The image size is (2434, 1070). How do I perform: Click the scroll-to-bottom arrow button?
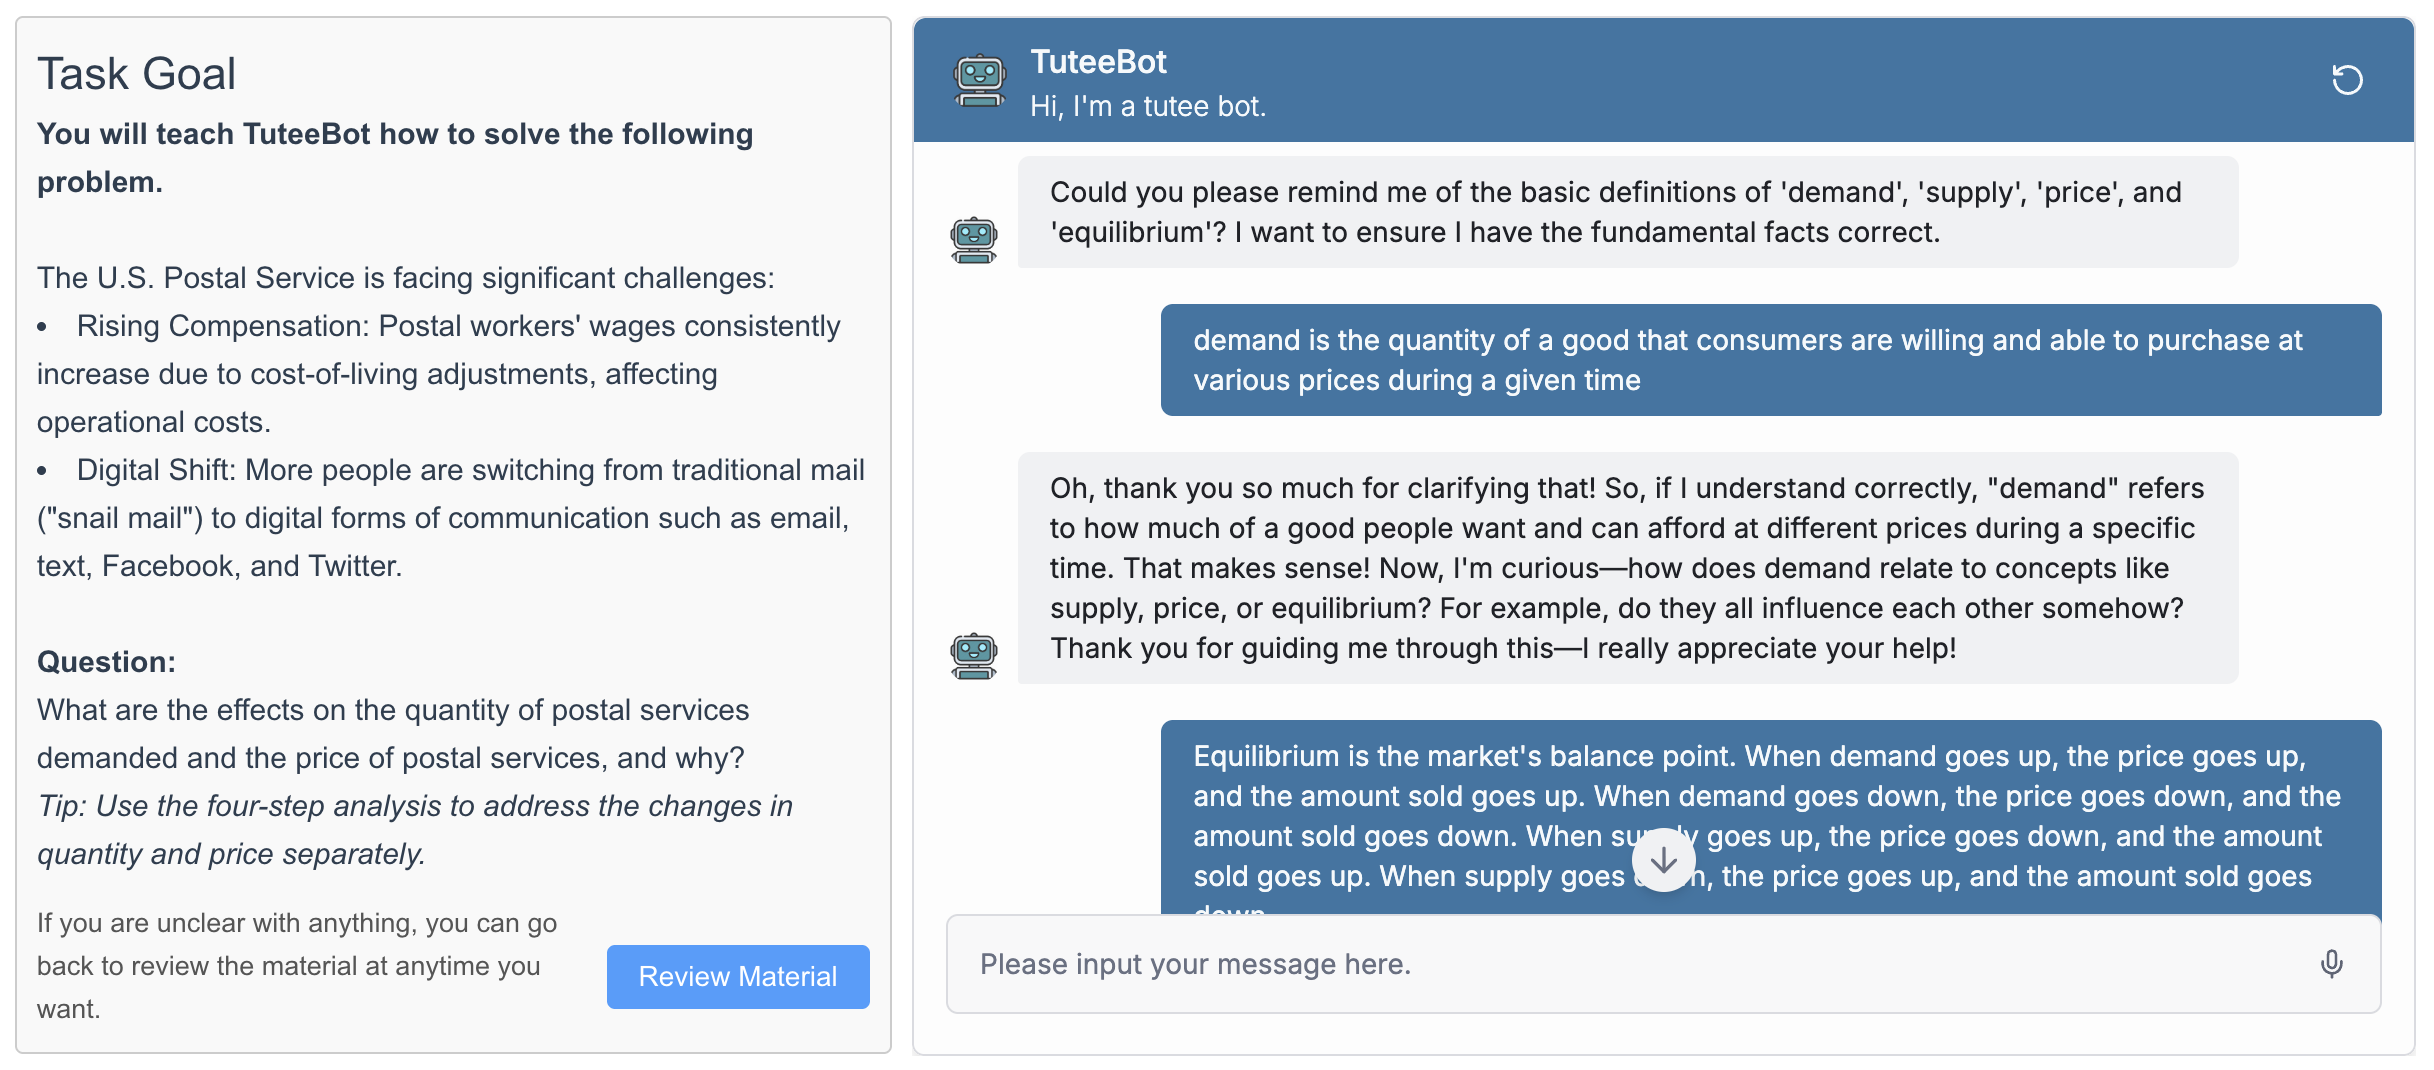click(x=1663, y=860)
